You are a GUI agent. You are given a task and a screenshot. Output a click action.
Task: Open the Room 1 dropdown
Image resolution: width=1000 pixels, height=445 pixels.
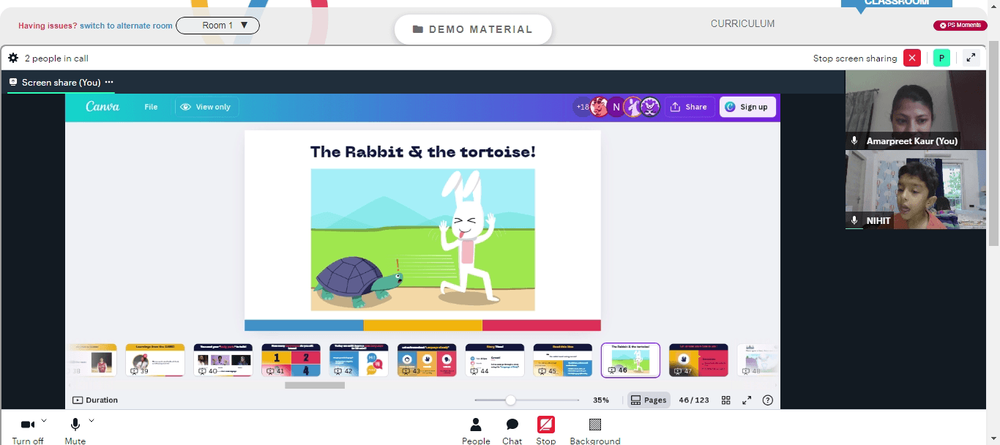tap(218, 26)
